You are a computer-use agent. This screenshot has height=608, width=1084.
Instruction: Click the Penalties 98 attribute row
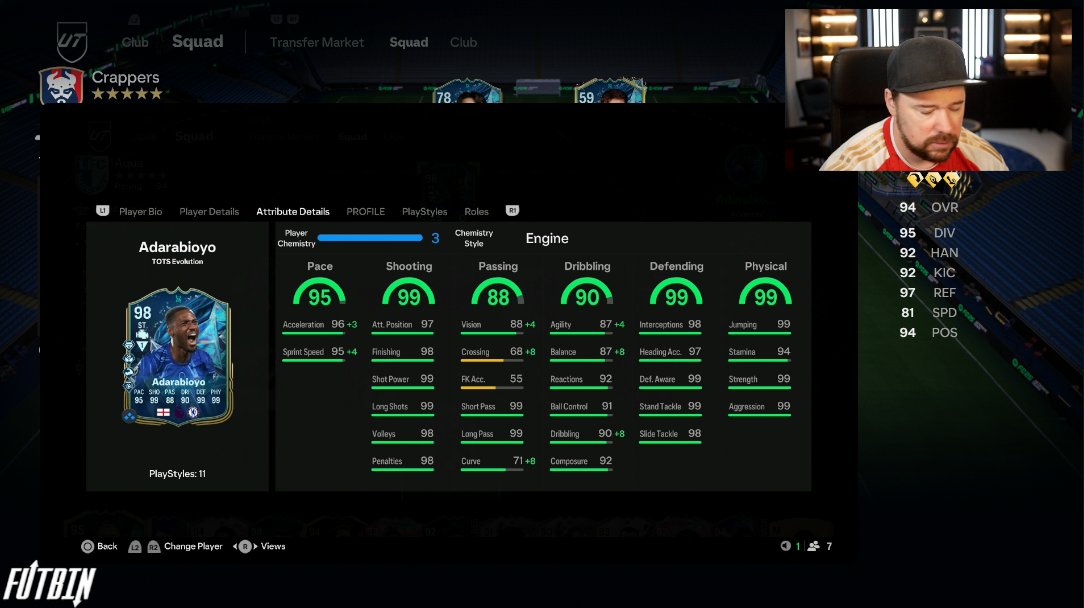[x=402, y=462]
